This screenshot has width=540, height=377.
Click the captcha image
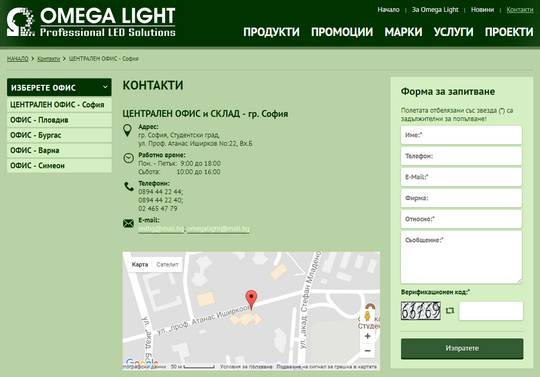tap(420, 311)
